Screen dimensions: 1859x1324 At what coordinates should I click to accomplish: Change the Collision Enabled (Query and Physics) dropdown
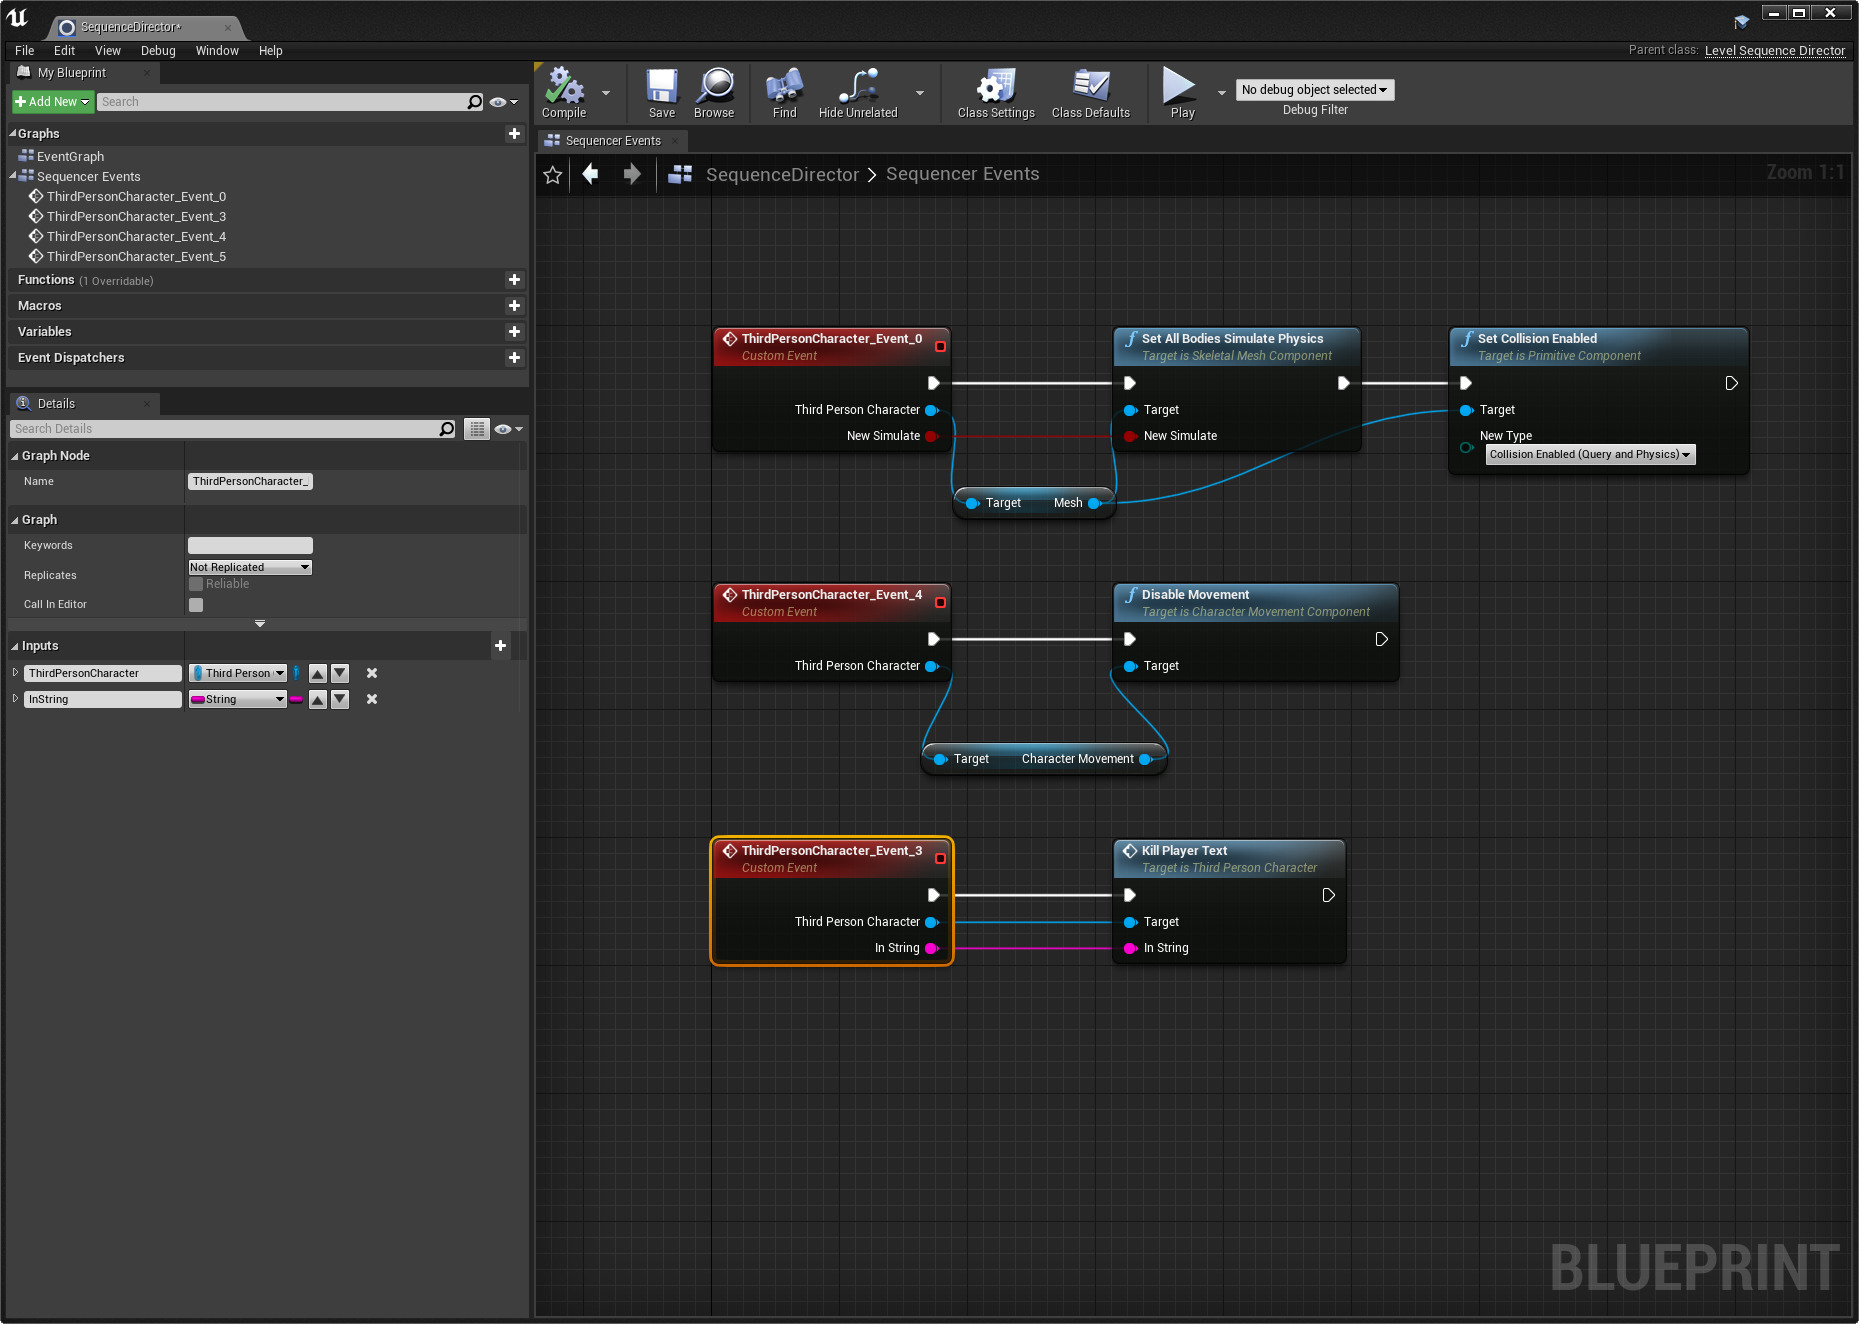tap(1588, 454)
